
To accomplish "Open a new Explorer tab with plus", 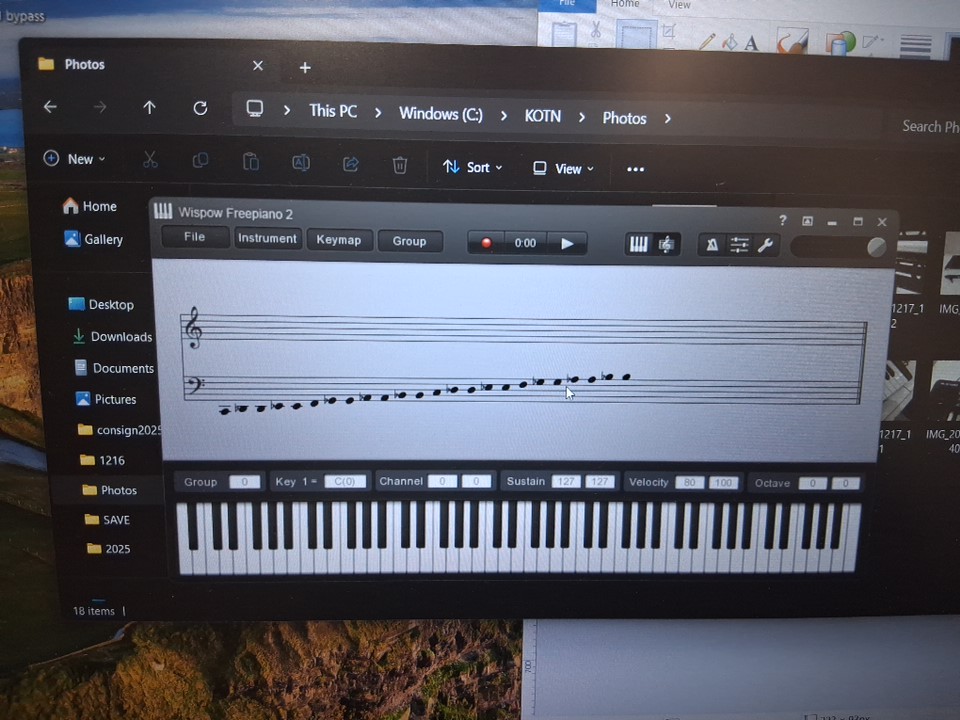I will click(305, 67).
